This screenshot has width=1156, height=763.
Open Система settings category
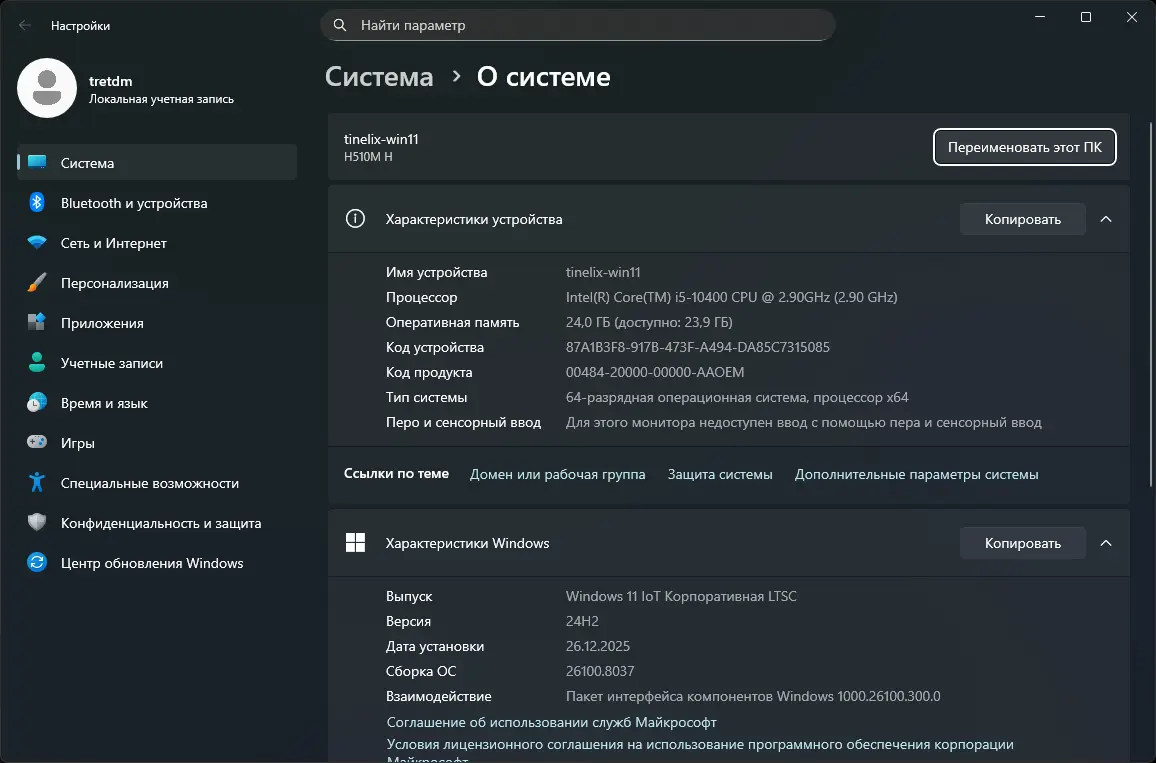point(157,162)
